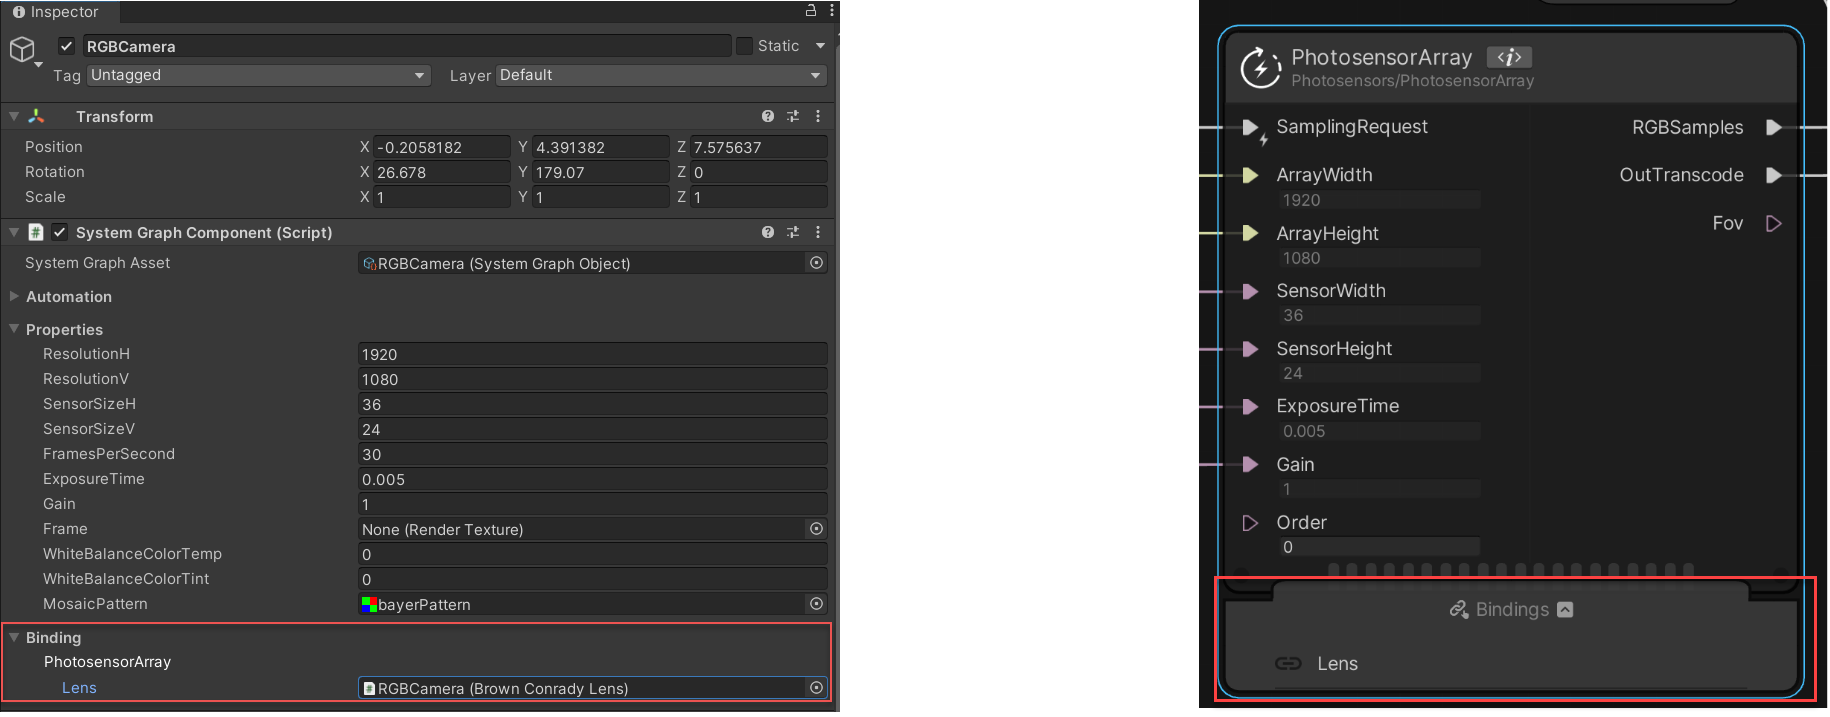Image resolution: width=1830 pixels, height=717 pixels.
Task: Collapse the Bindings section on the node
Action: tap(1565, 610)
